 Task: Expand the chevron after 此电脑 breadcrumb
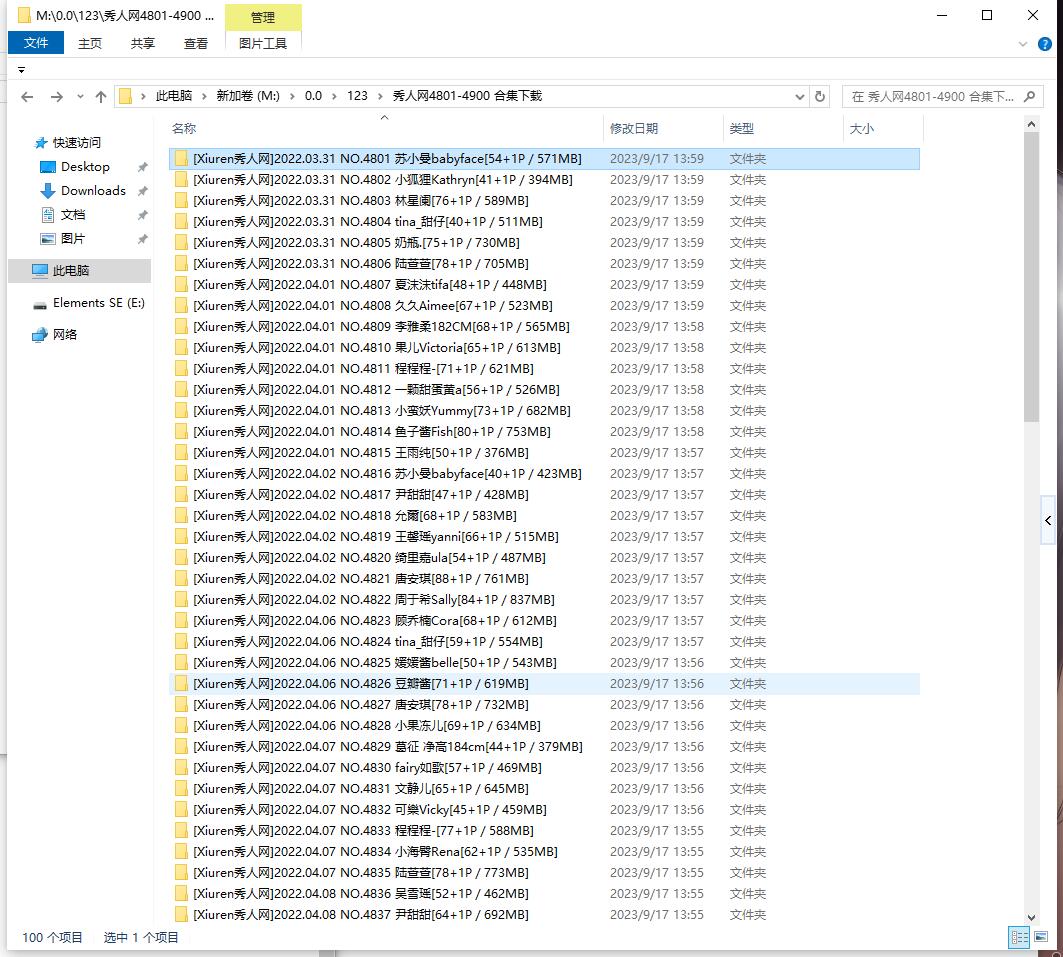point(204,96)
